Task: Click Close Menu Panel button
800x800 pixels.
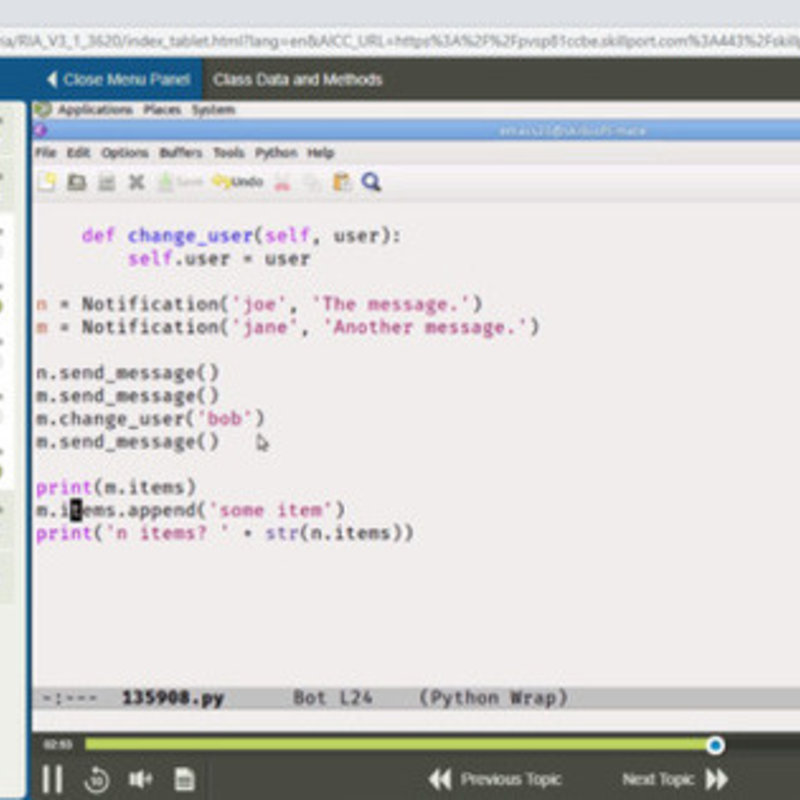Action: (x=118, y=80)
